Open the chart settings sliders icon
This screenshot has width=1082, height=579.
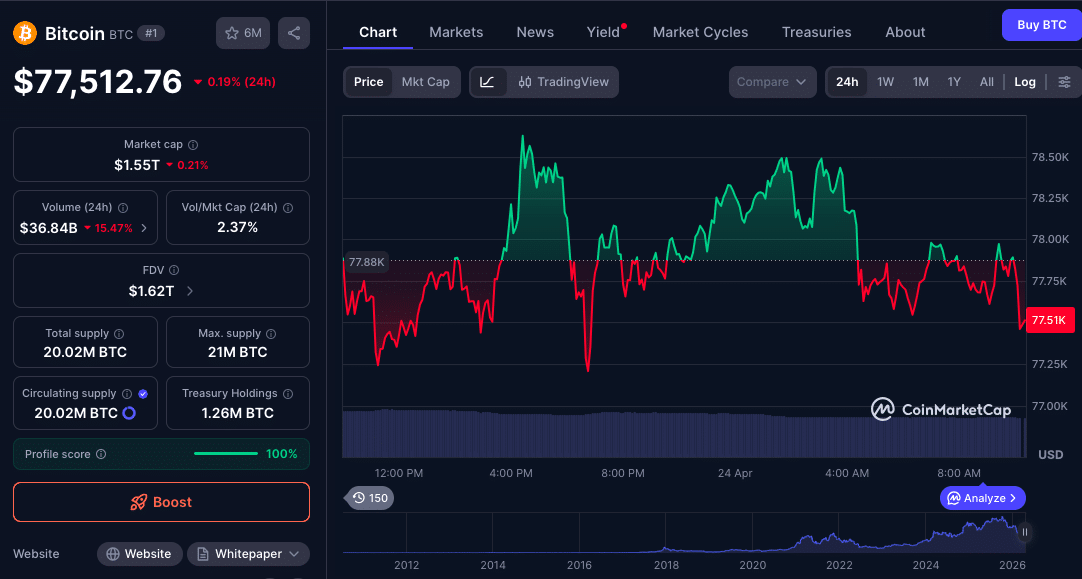[1065, 82]
